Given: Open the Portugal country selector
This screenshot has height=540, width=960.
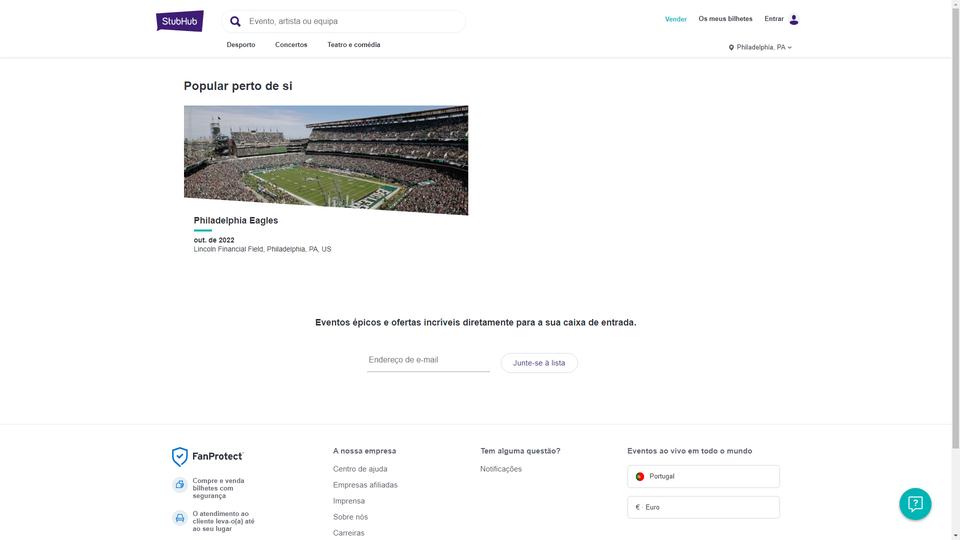Looking at the screenshot, I should [x=703, y=476].
